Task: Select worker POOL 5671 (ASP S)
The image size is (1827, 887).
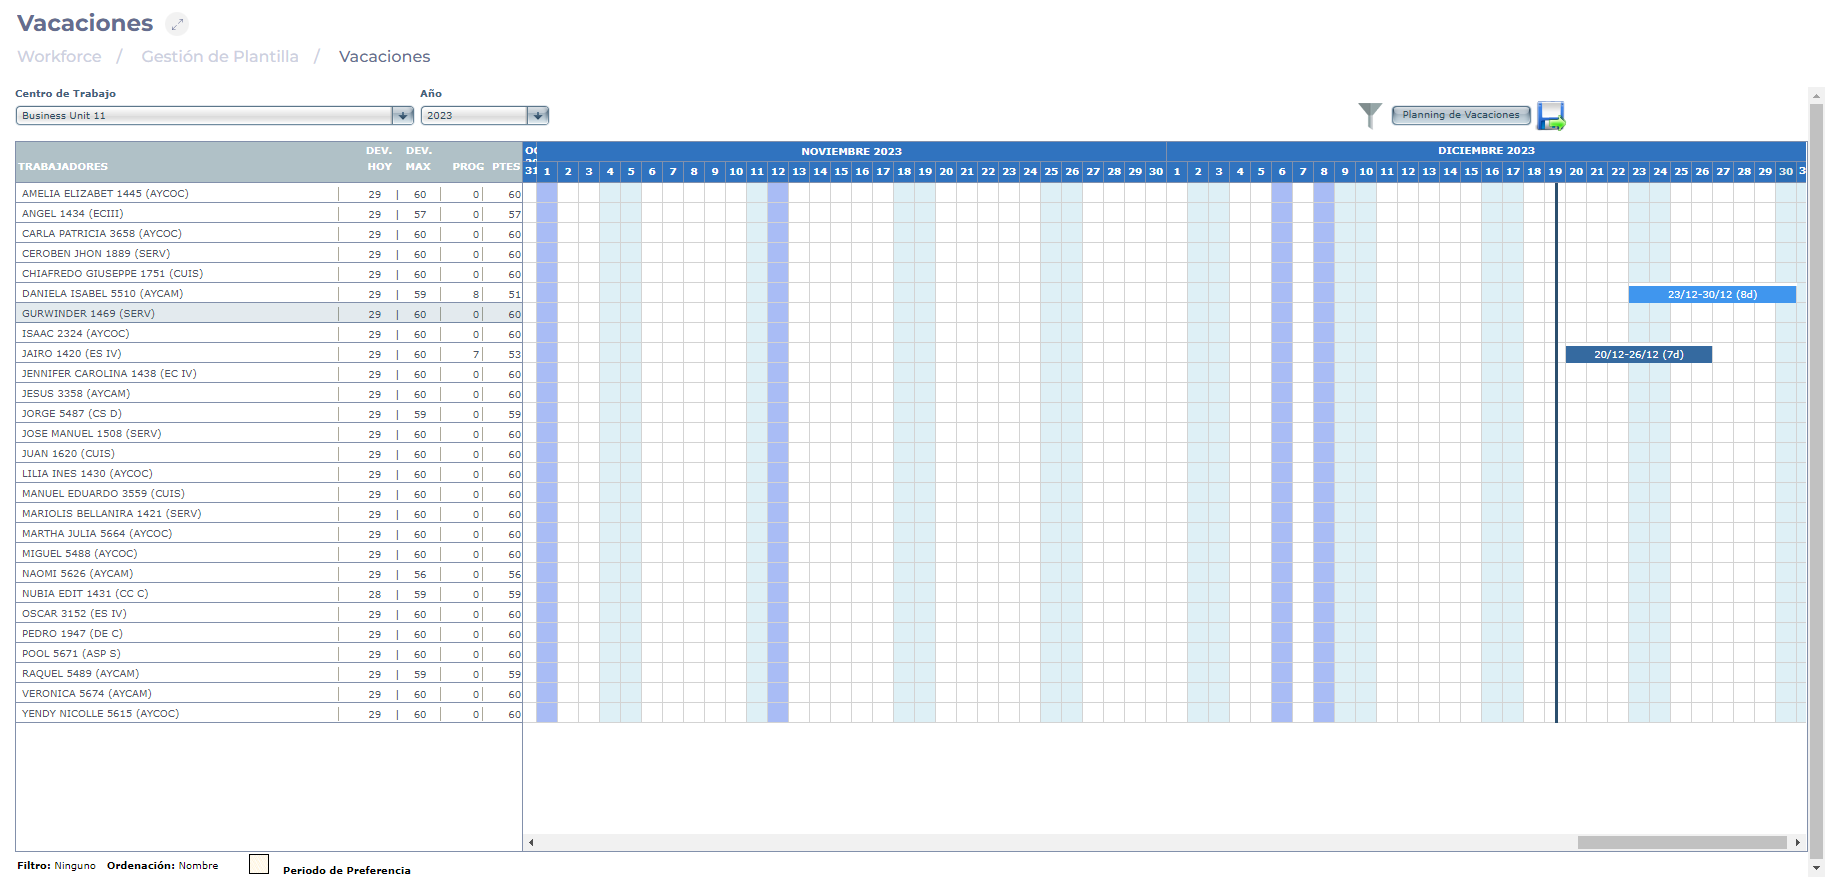Action: pyautogui.click(x=71, y=653)
